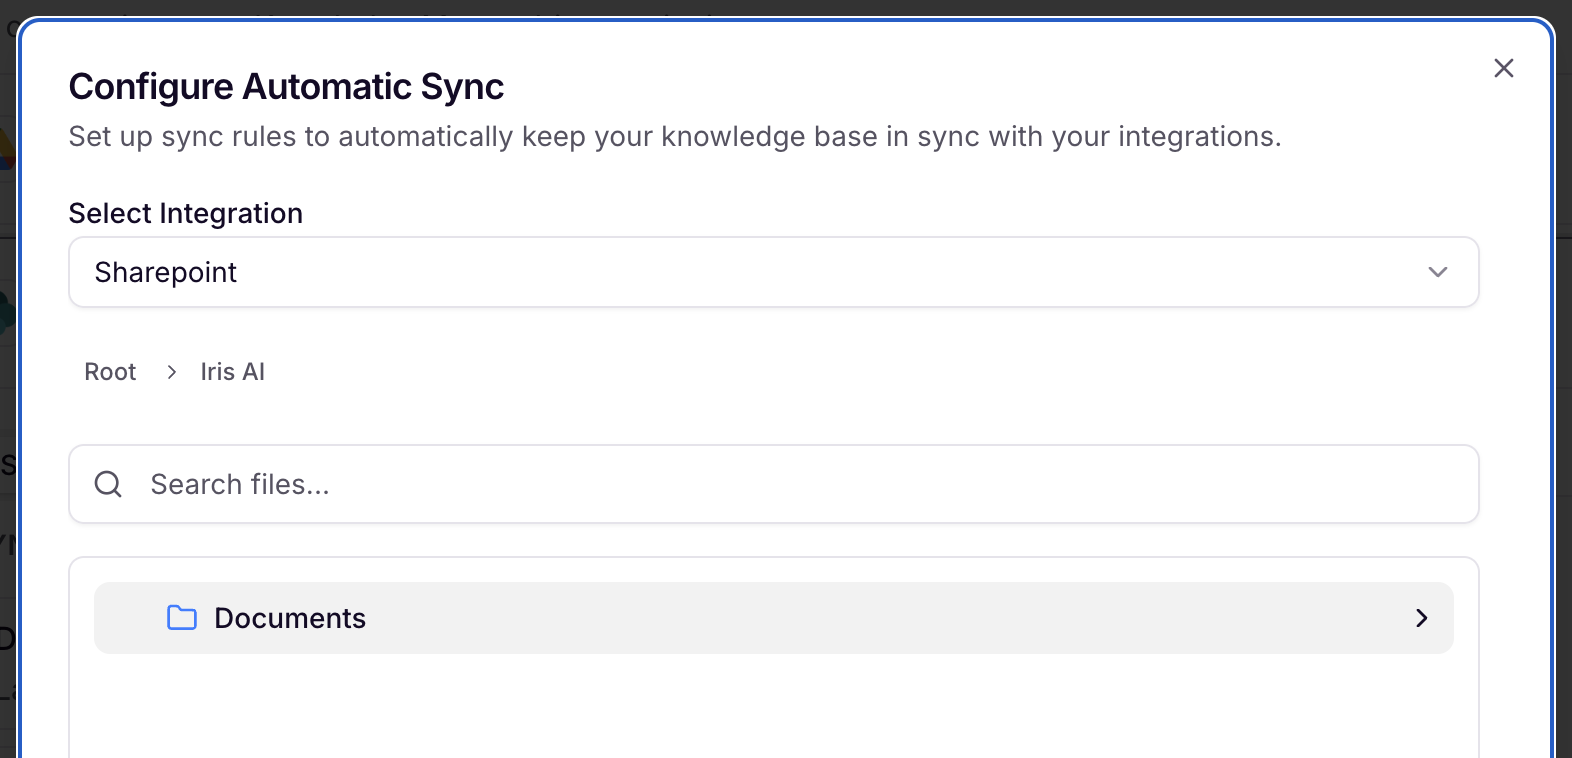
Task: Click the magnifying glass search icon
Action: pos(108,484)
